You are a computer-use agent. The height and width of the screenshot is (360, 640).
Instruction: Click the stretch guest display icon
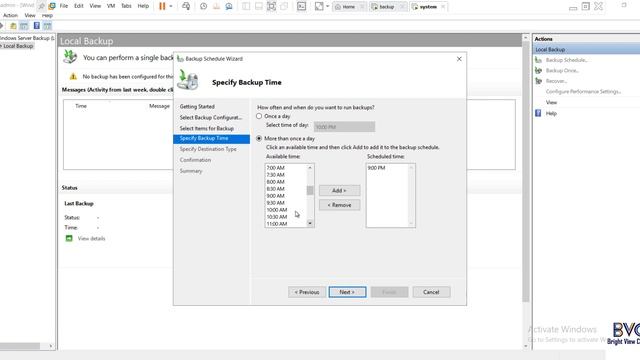coord(319,6)
